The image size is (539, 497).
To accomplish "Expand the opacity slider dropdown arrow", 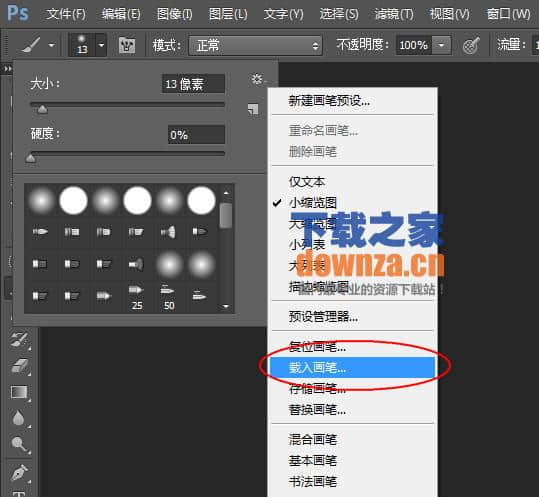I will pyautogui.click(x=441, y=45).
